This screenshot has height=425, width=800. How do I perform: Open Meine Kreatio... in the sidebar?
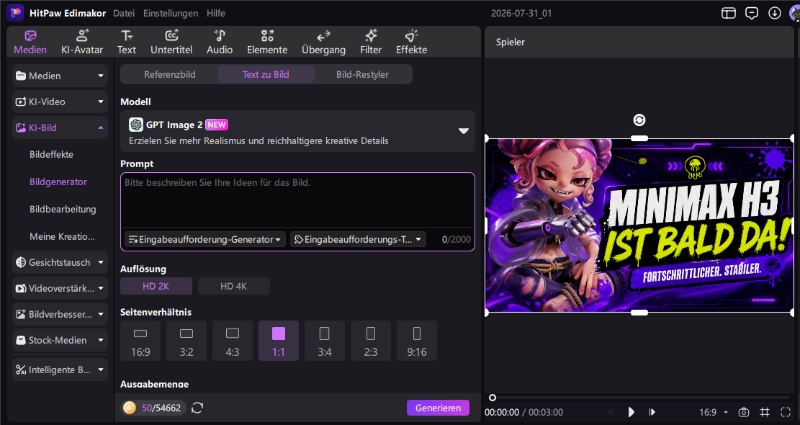click(x=60, y=237)
